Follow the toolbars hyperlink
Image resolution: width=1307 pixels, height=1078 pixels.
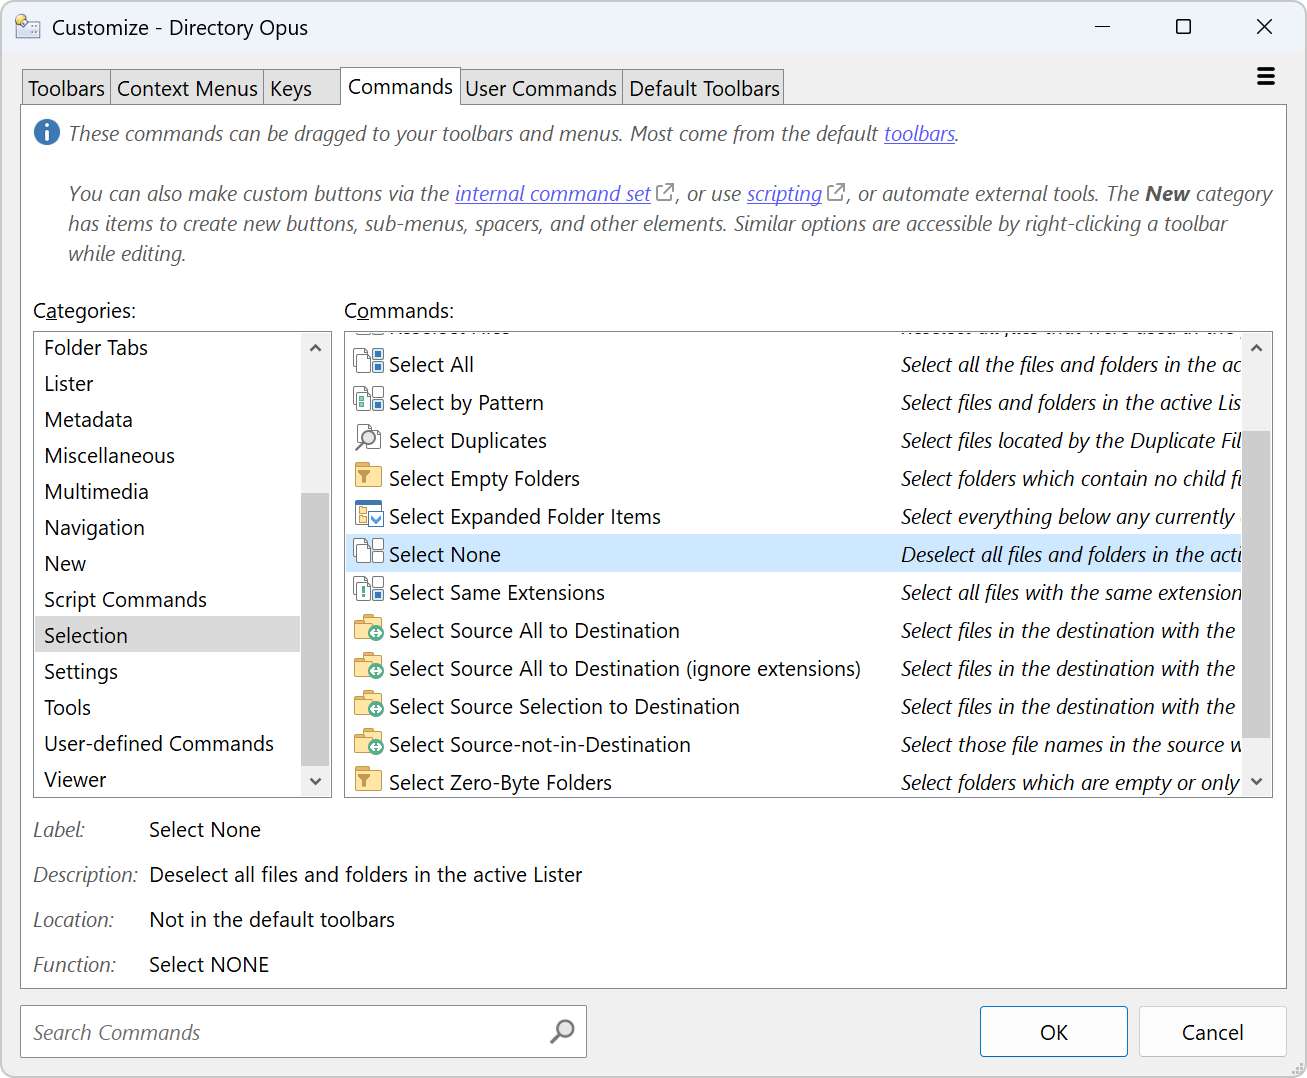(919, 134)
